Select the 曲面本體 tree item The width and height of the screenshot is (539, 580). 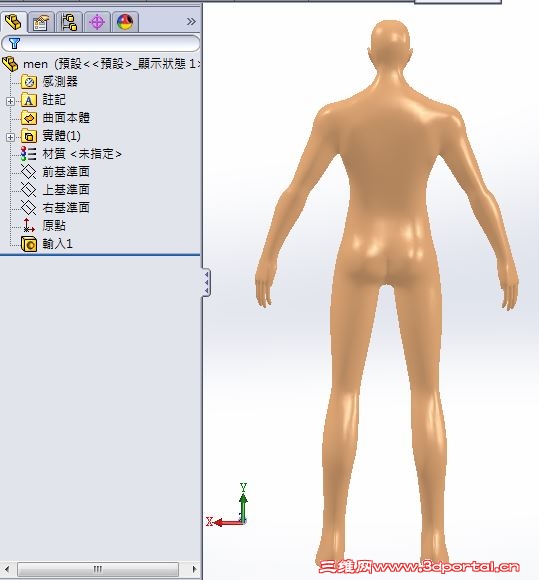(x=66, y=118)
